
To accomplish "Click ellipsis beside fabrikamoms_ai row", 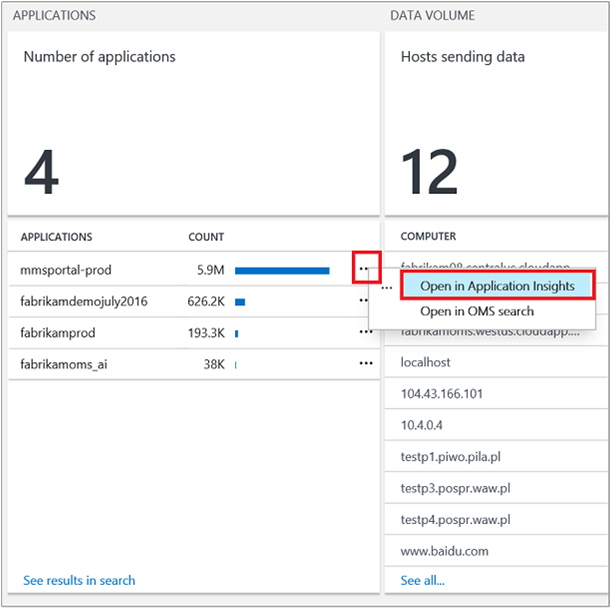I will [x=366, y=364].
